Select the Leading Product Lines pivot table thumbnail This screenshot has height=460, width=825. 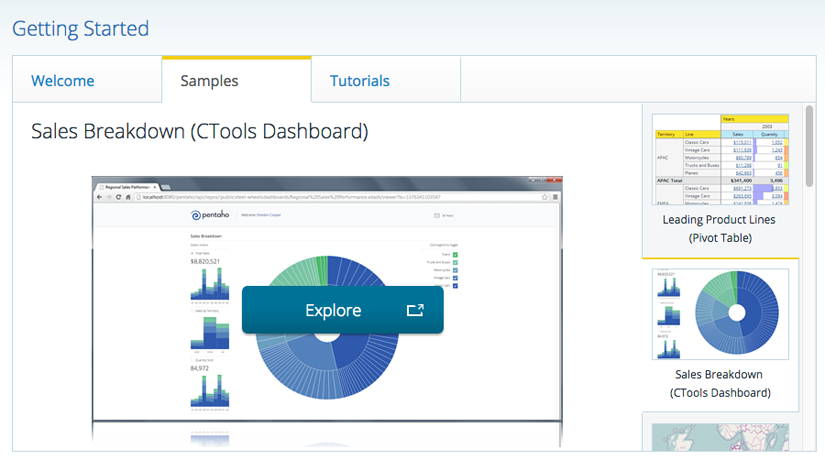pyautogui.click(x=720, y=159)
